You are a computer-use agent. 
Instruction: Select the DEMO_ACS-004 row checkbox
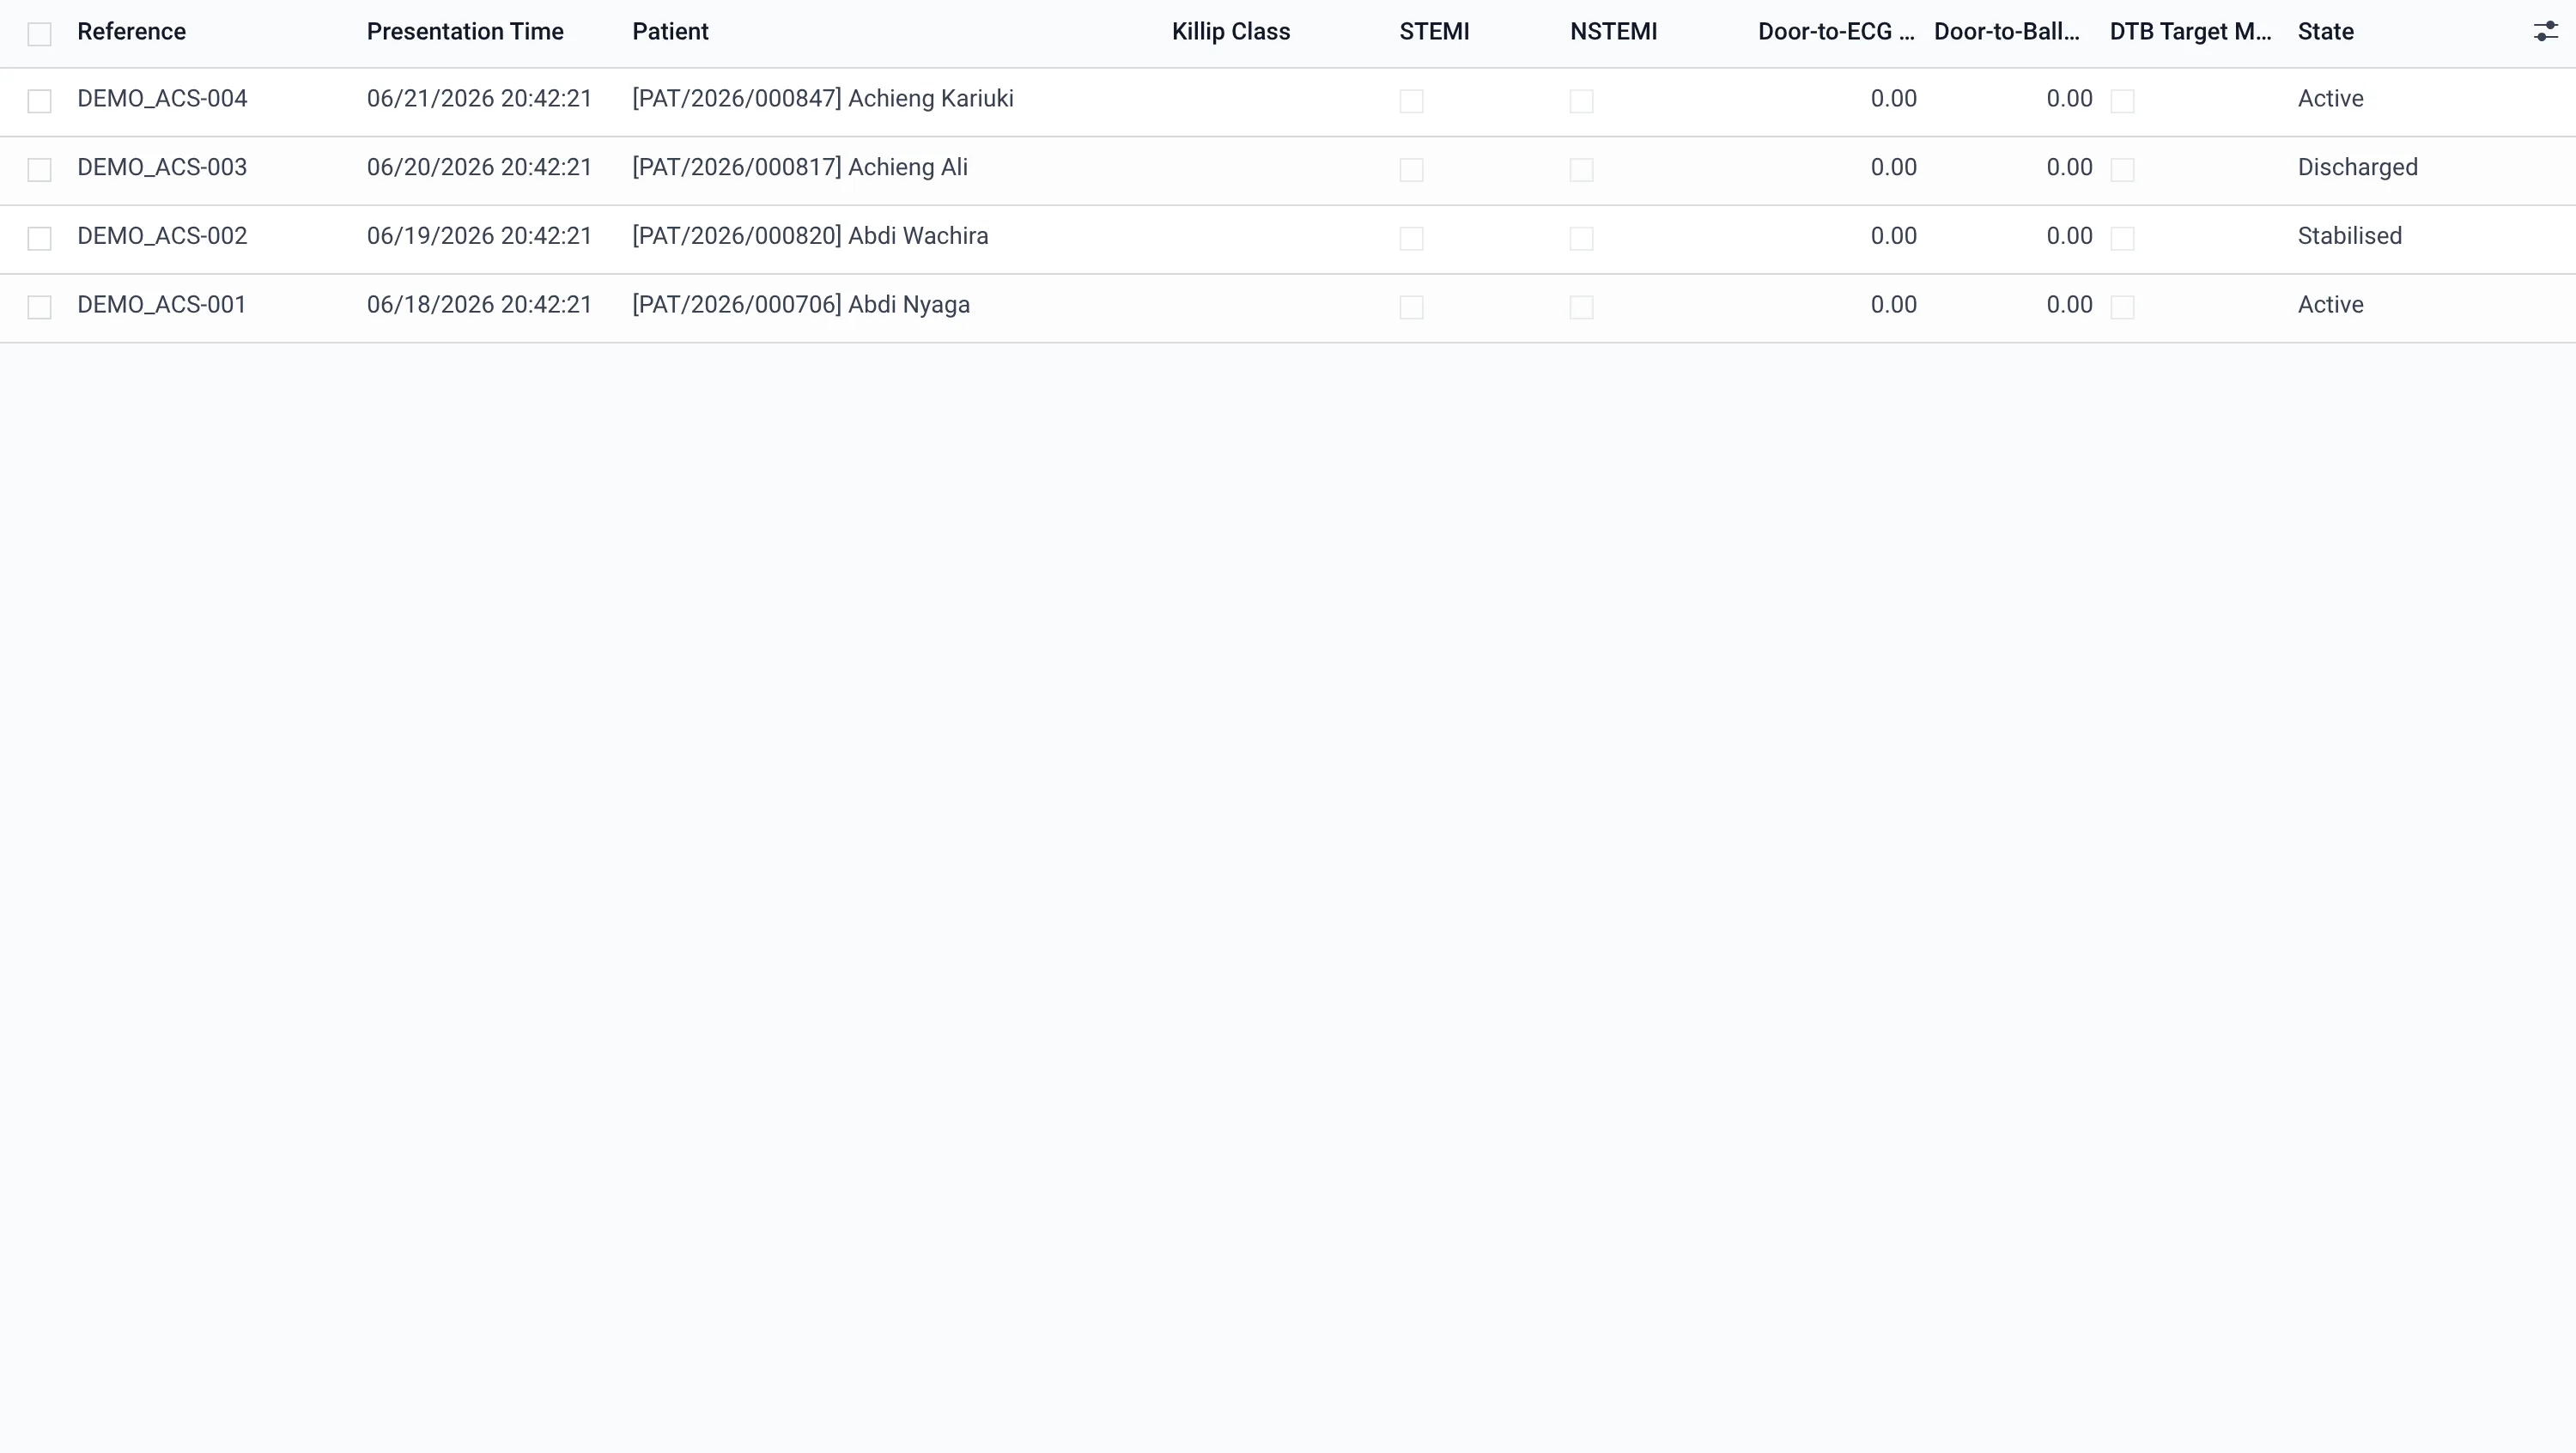click(x=39, y=101)
